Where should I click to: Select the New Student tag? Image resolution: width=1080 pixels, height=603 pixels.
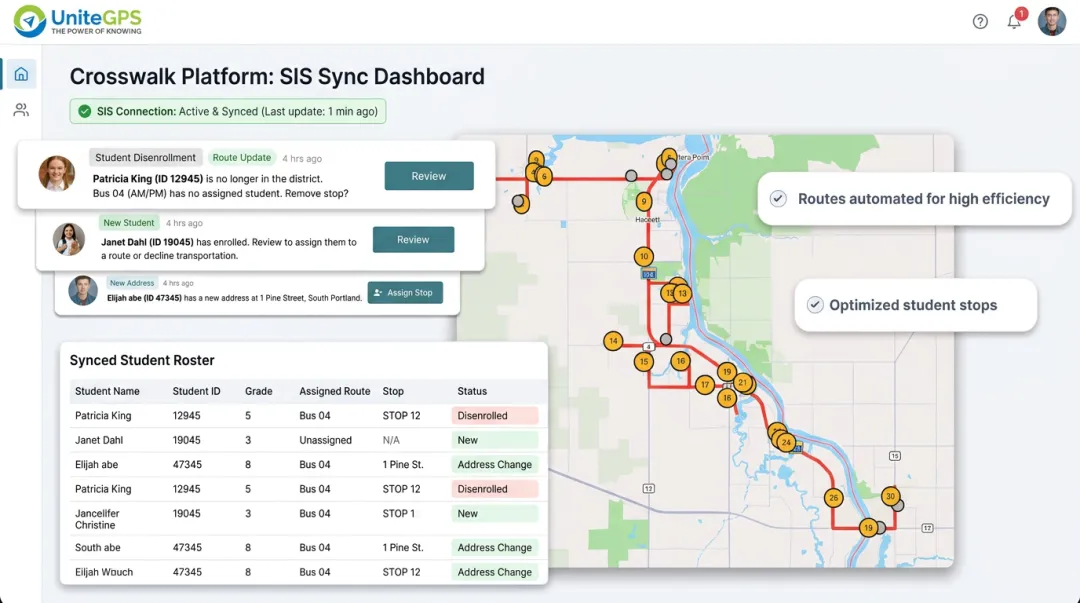tap(129, 223)
